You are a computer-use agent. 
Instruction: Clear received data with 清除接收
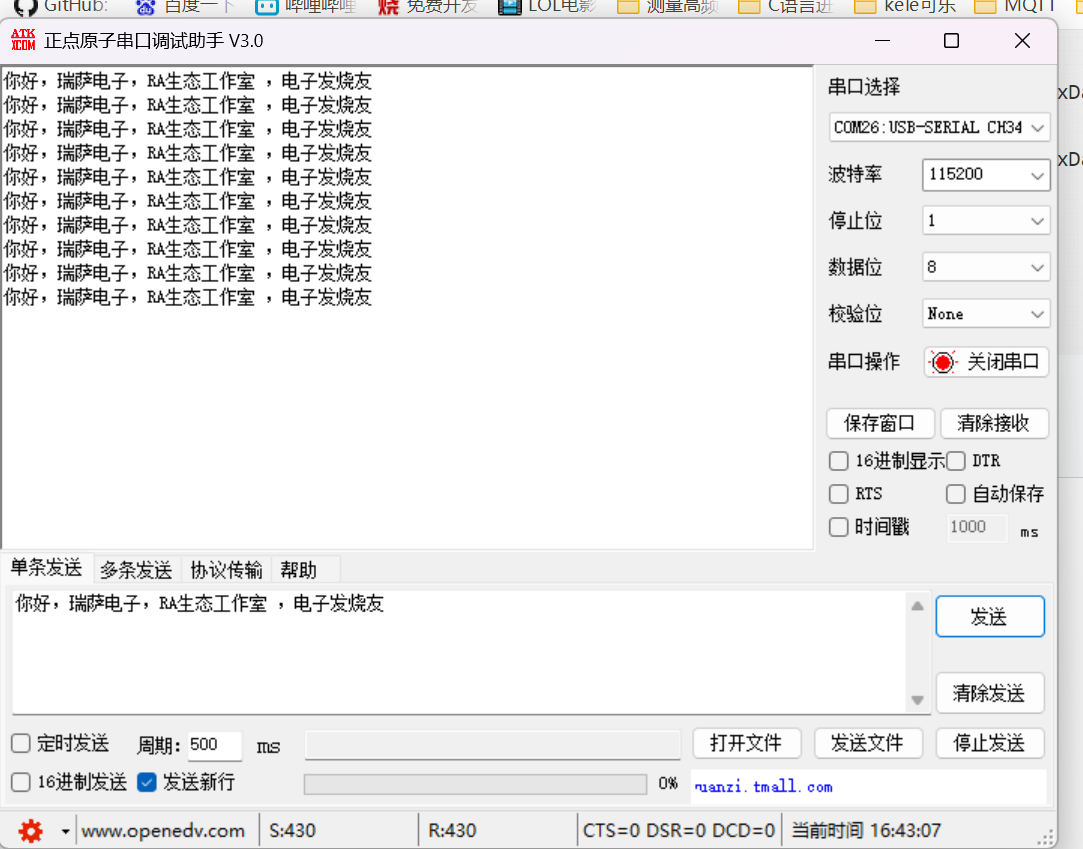click(995, 423)
